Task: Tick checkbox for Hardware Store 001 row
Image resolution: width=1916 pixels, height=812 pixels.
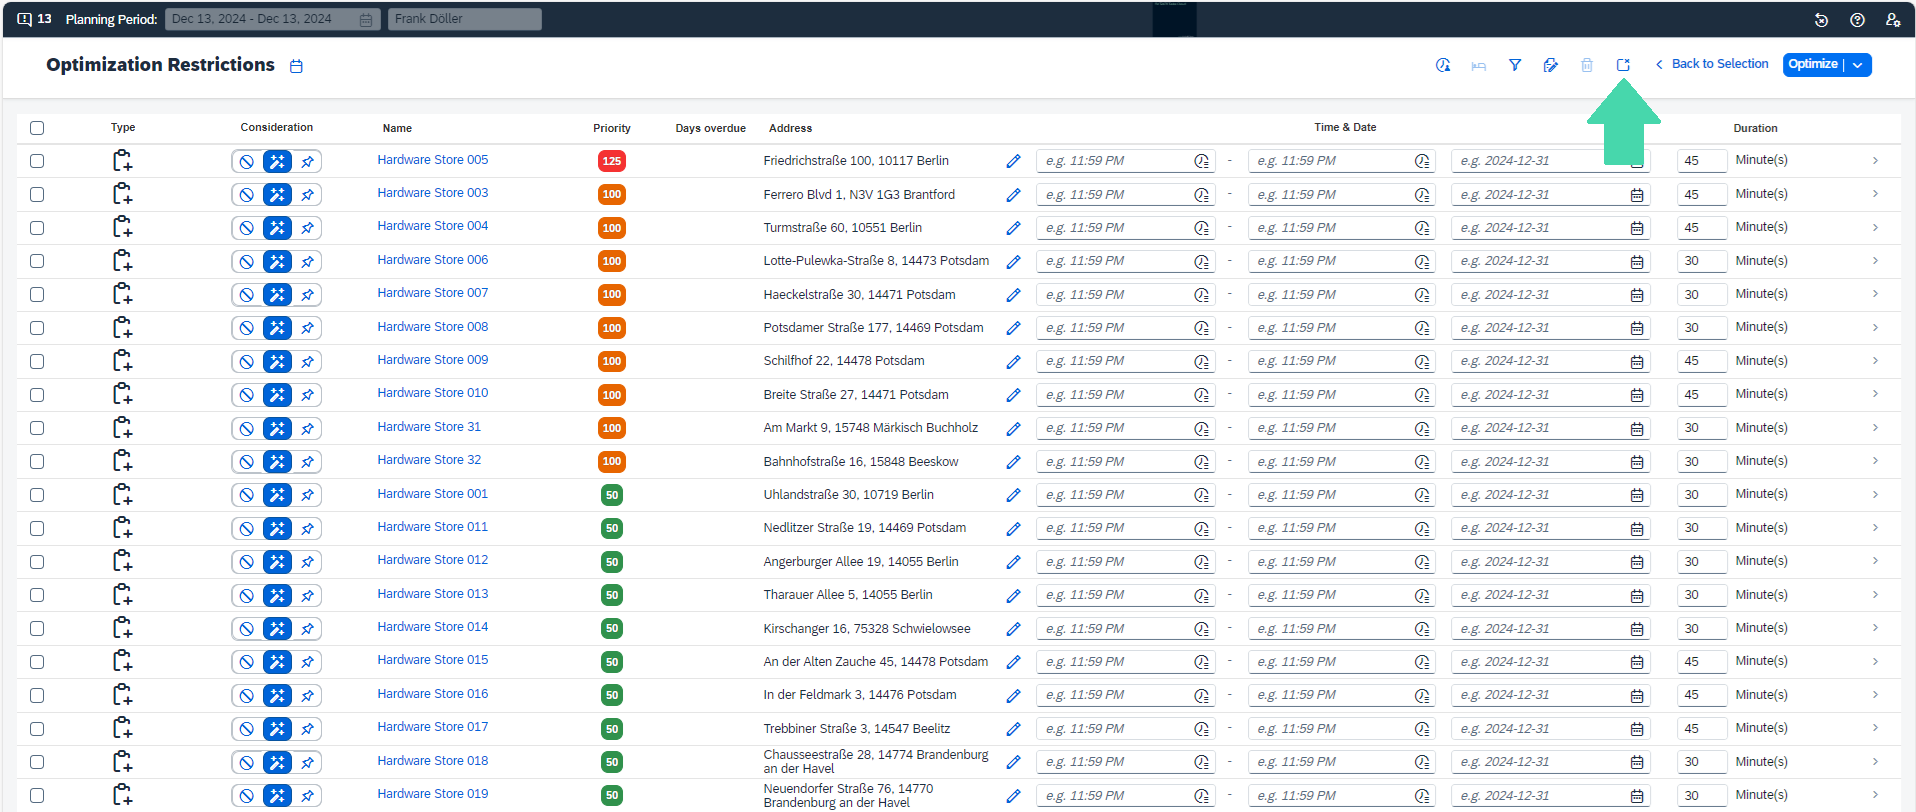Action: click(37, 495)
